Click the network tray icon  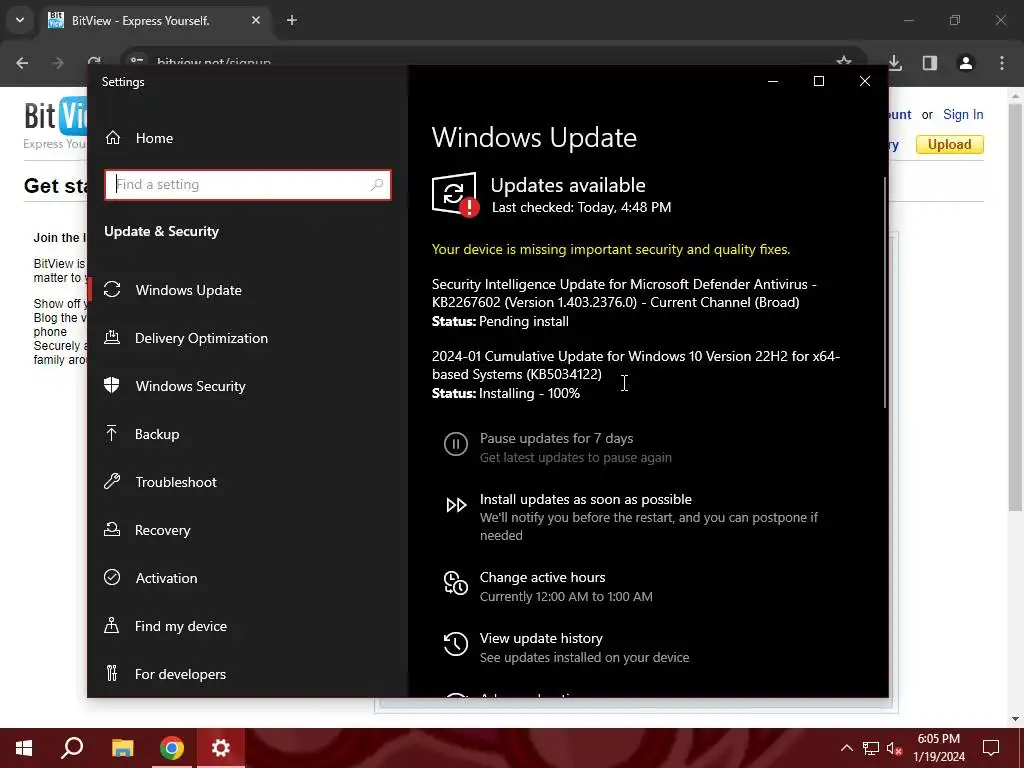click(871, 748)
